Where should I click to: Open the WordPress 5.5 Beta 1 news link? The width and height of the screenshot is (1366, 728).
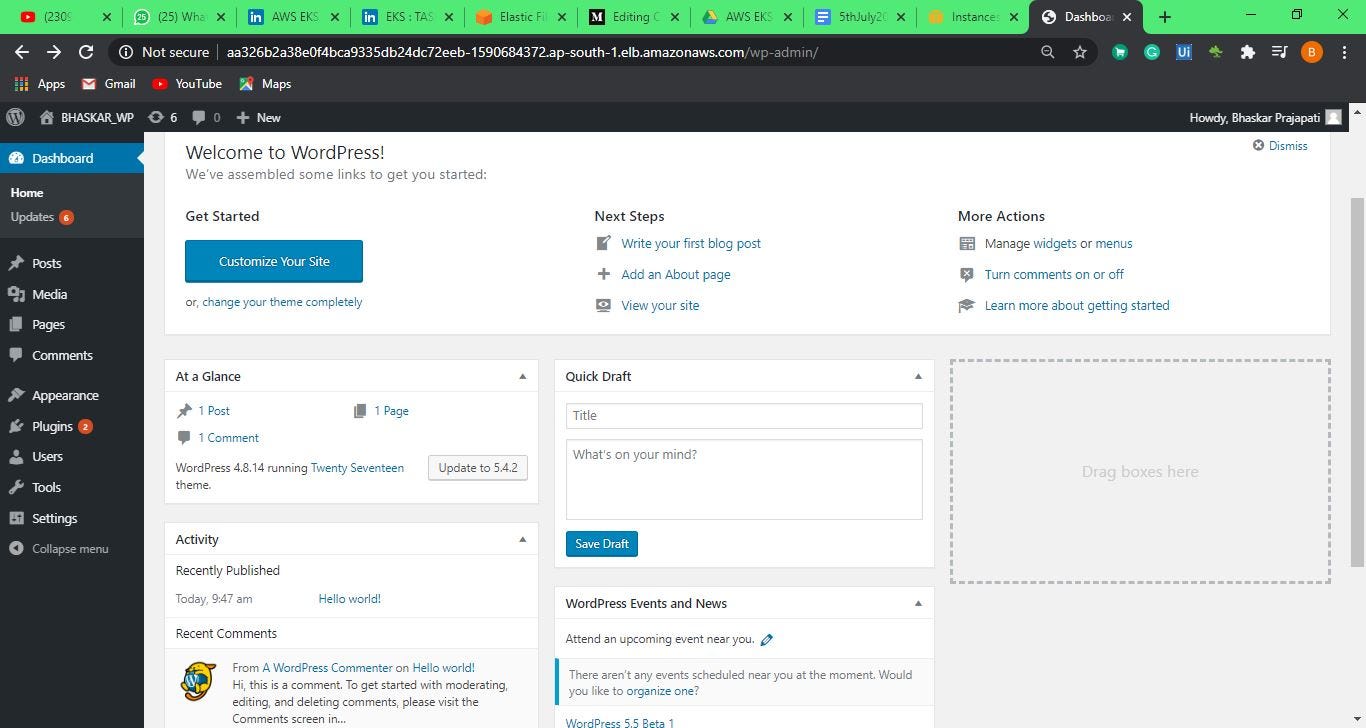tap(620, 722)
